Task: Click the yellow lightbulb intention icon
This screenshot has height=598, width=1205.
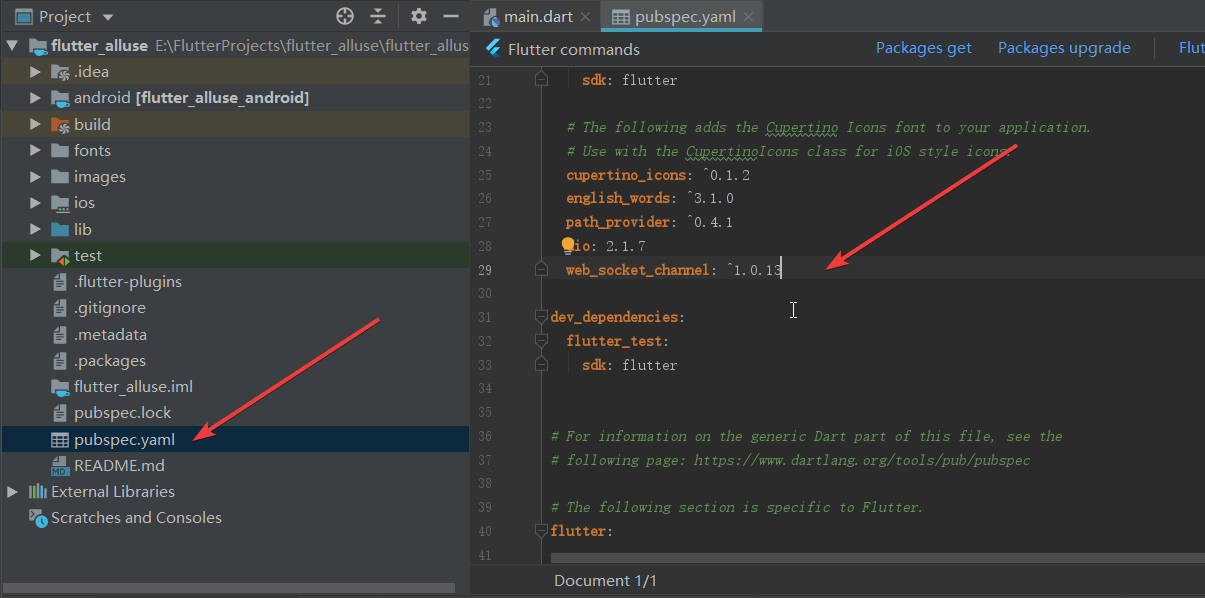Action: point(568,245)
